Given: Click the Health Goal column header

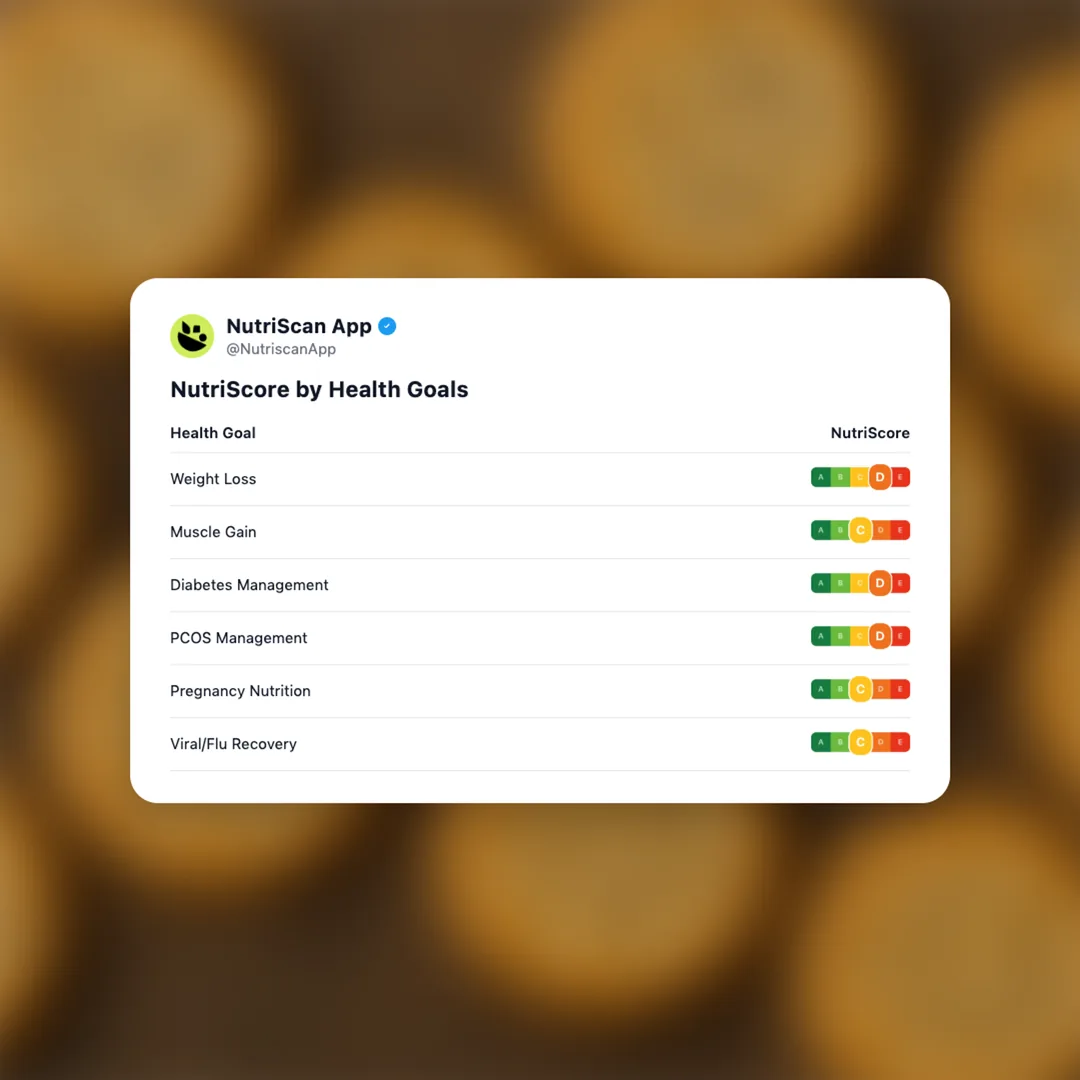Looking at the screenshot, I should (213, 433).
